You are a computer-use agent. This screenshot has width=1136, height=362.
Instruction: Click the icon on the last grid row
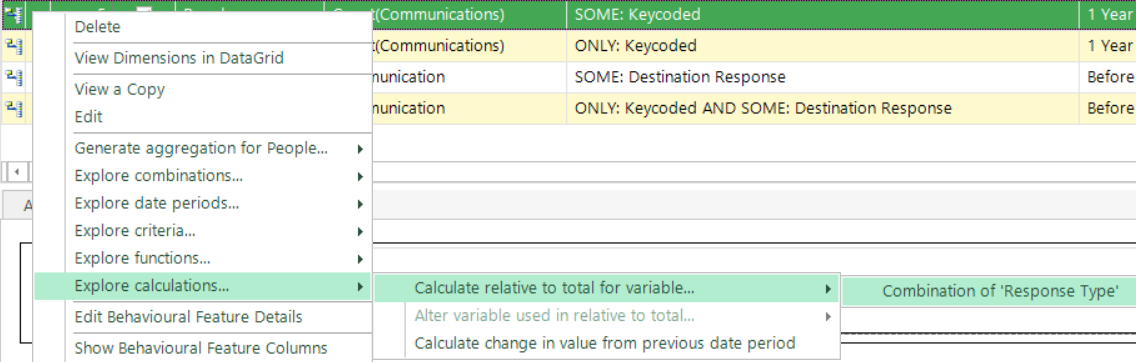tap(13, 109)
